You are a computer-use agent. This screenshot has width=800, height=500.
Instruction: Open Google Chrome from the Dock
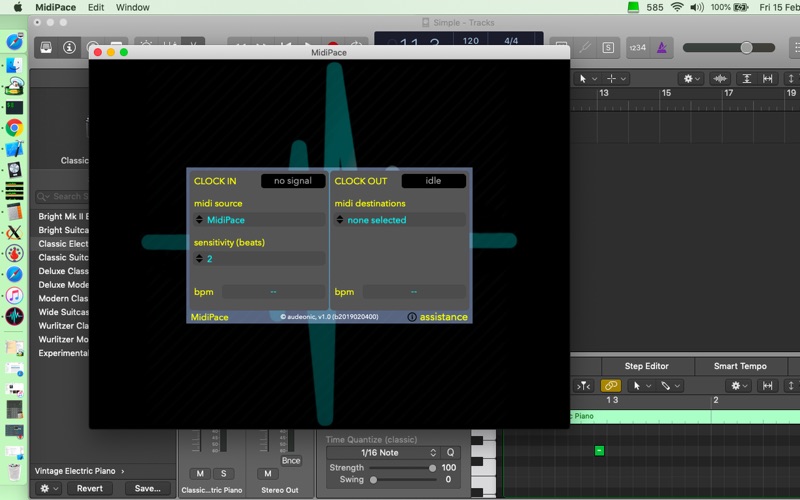coord(14,128)
